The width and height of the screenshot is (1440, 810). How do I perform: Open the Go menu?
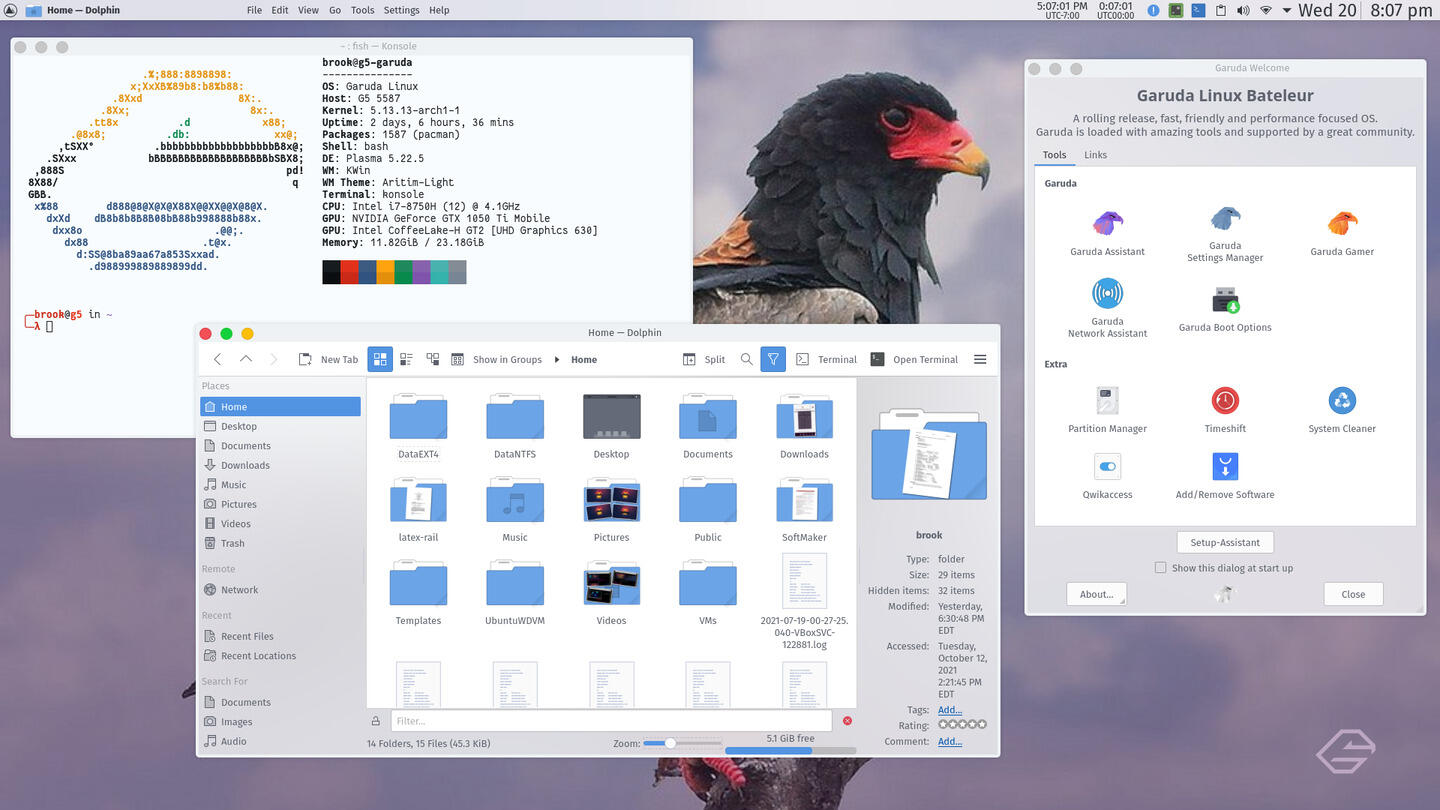(335, 10)
